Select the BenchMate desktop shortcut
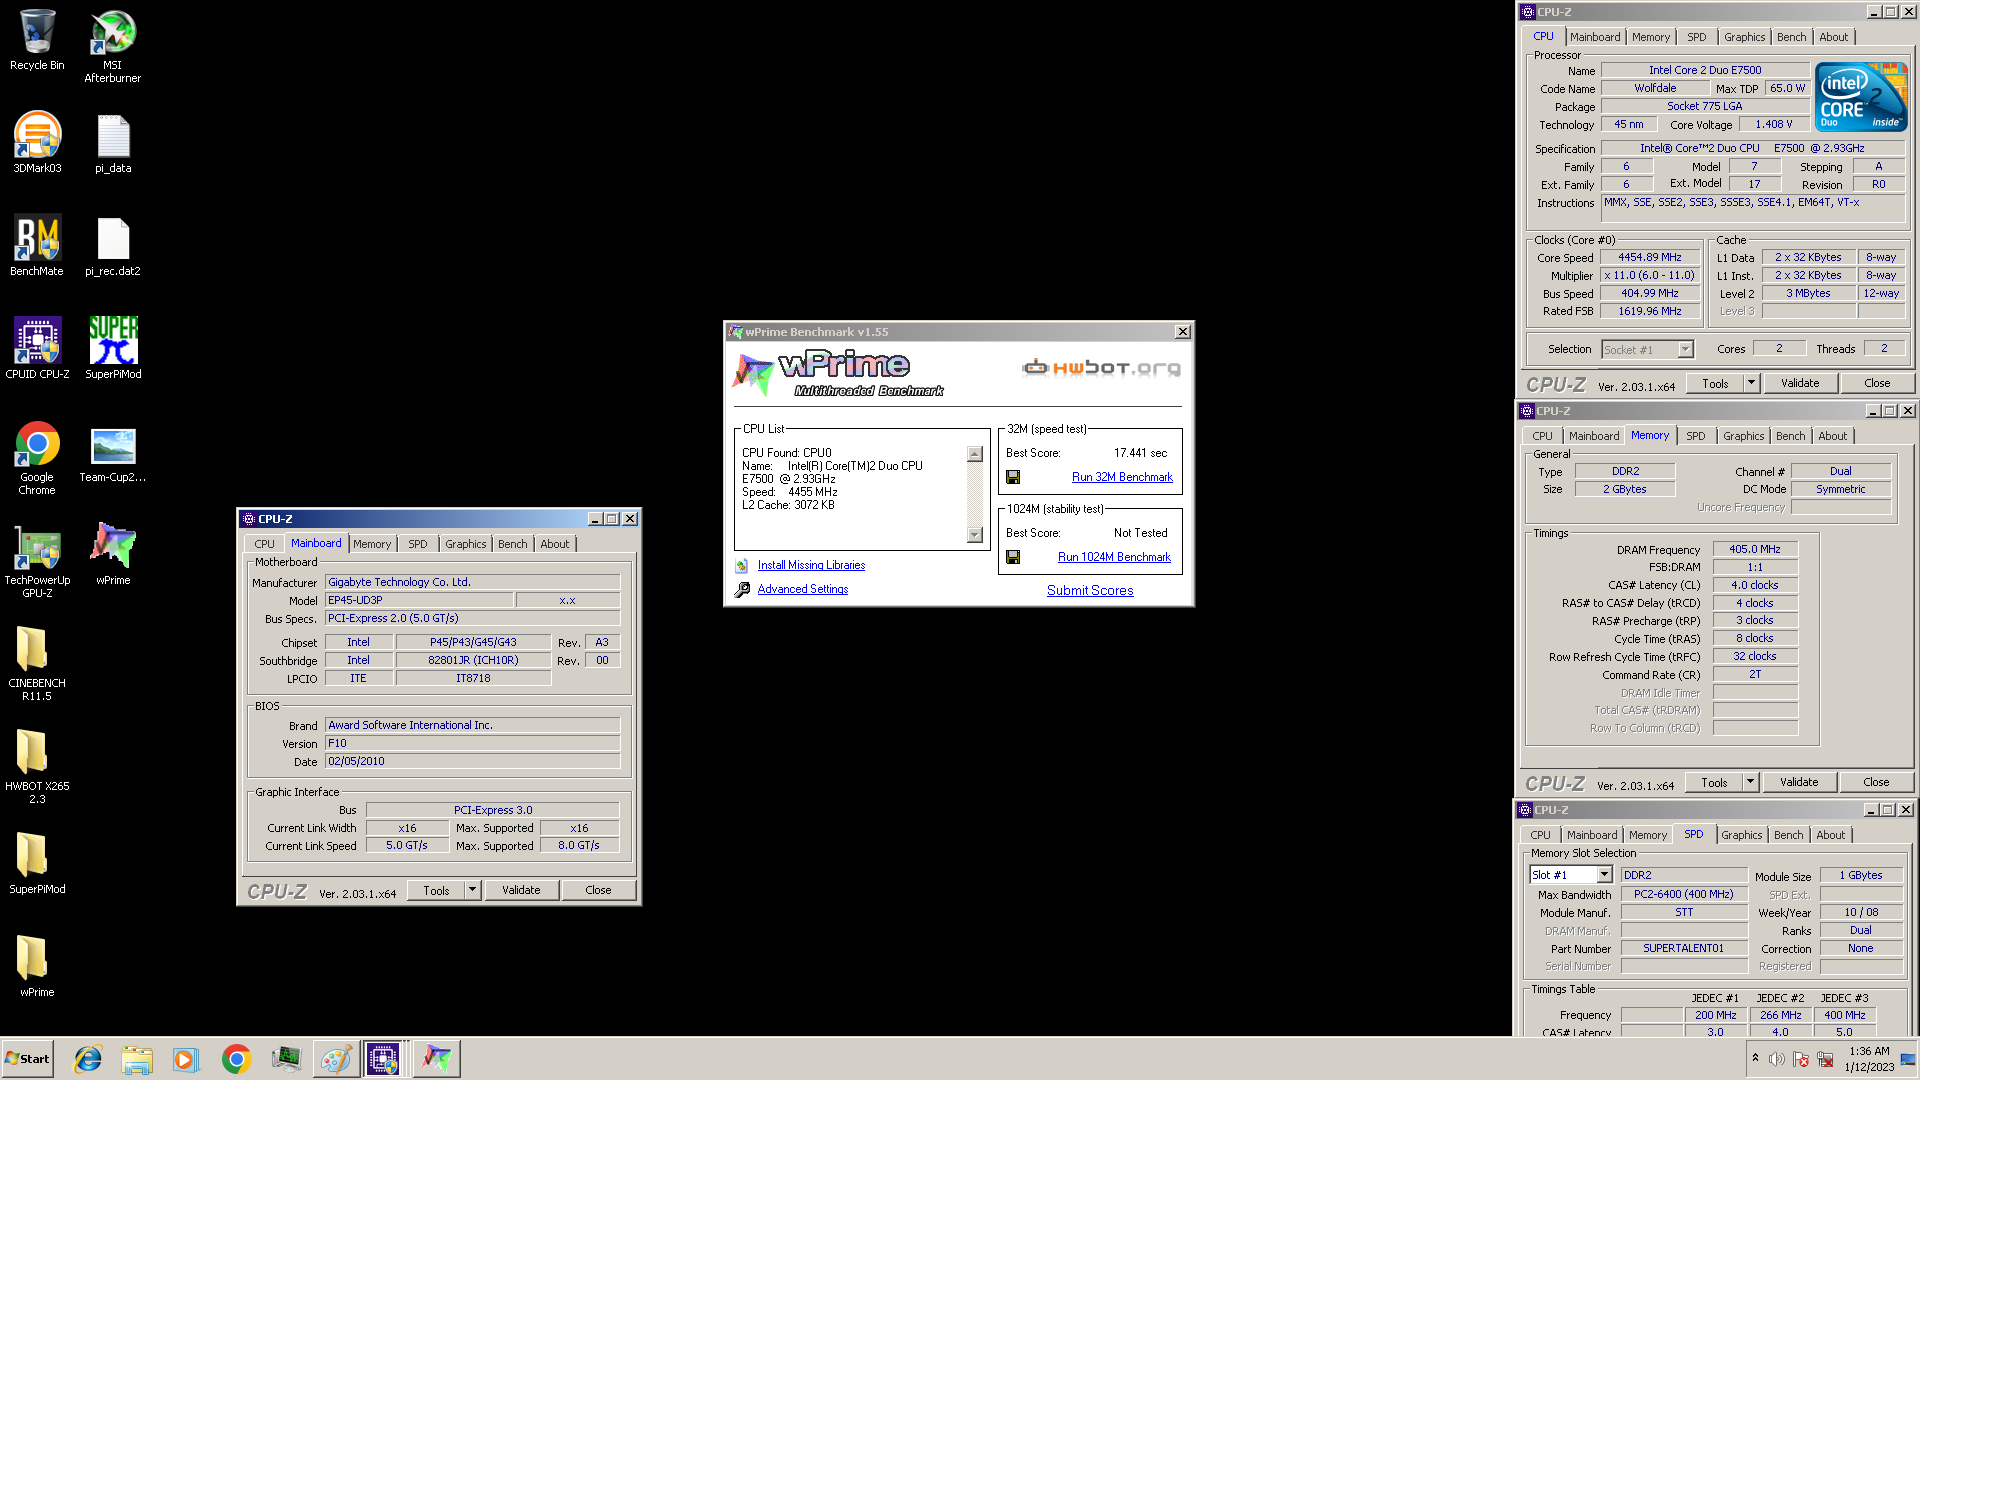 37,245
